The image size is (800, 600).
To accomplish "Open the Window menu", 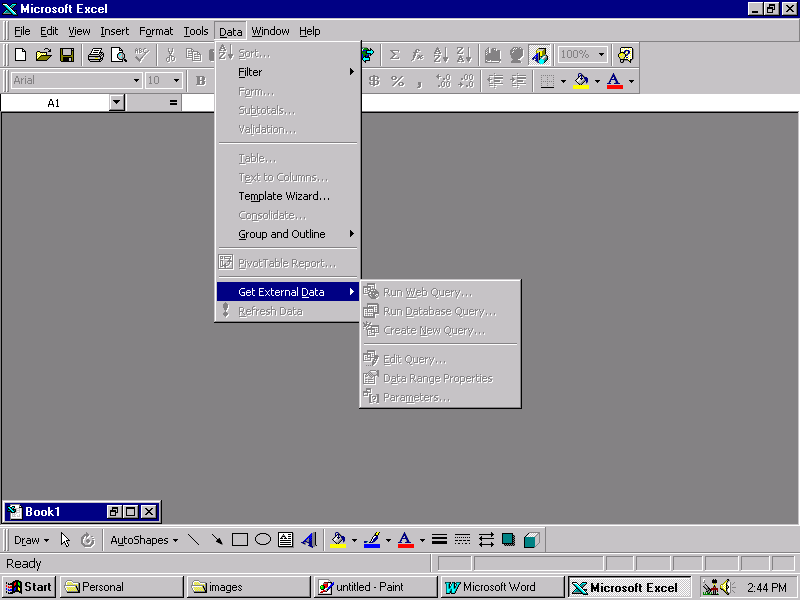I will [x=270, y=31].
